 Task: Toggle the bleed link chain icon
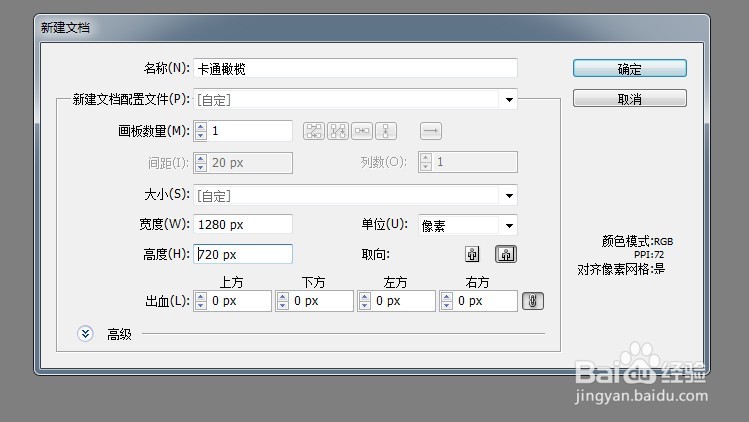tap(533, 301)
